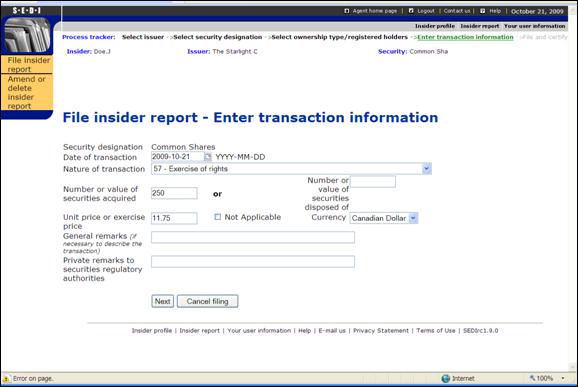578x387 pixels.
Task: Tick the Not Applicable checkbox
Action: 217,217
